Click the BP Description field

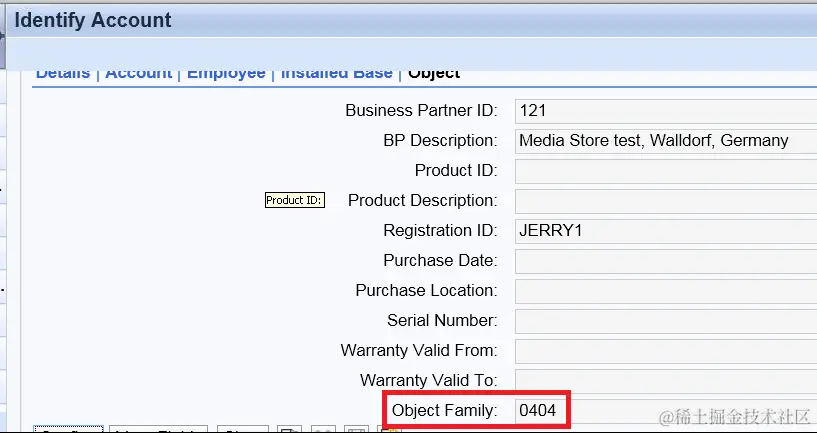(x=666, y=141)
